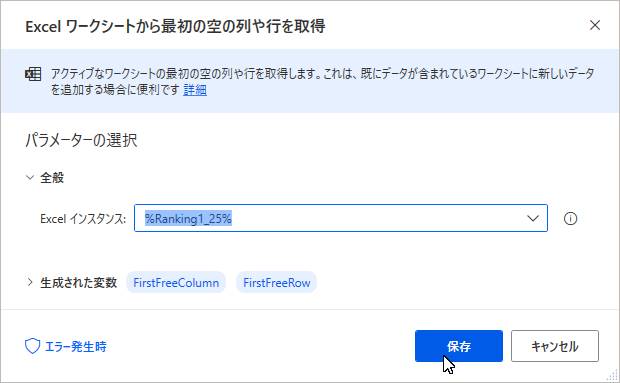Click the dialog title text

[x=175, y=26]
